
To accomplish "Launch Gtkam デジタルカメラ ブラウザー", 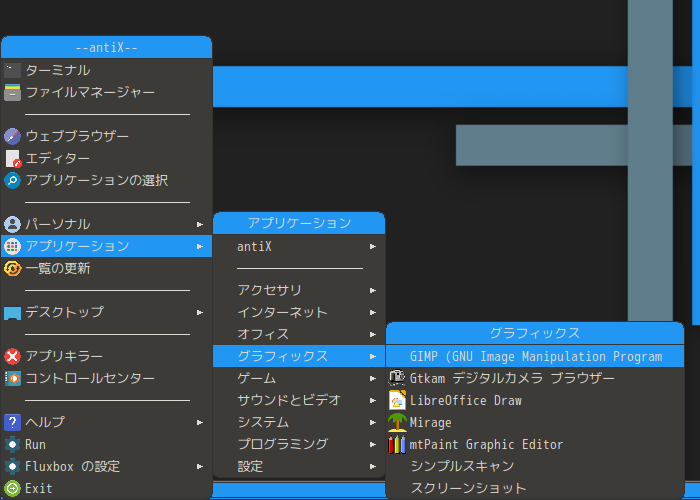I will 535,378.
